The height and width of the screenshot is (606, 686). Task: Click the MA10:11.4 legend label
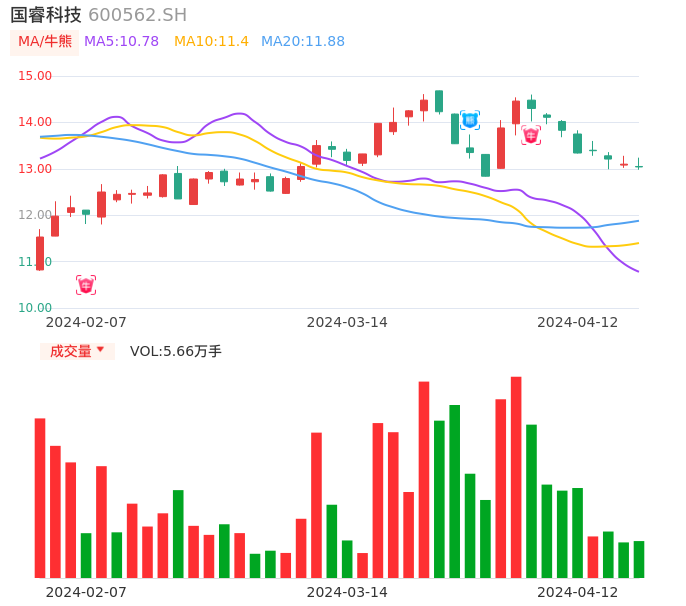click(211, 42)
